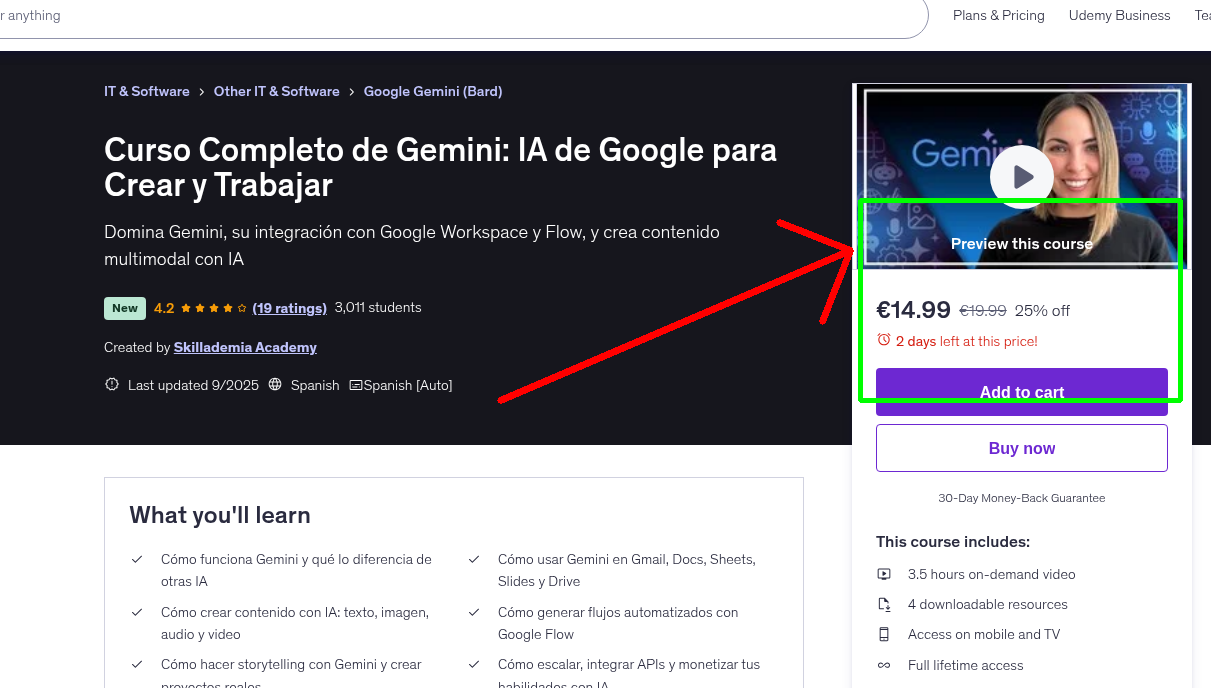Click the Add to cart button
The image size is (1211, 688).
coord(1021,392)
